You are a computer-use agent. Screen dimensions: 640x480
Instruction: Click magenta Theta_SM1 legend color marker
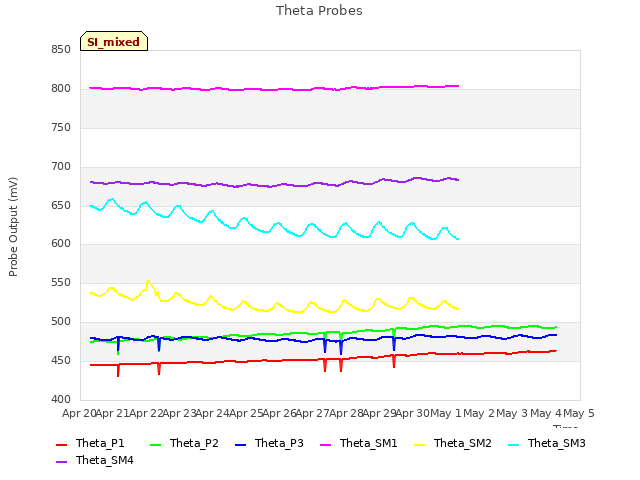tap(325, 444)
